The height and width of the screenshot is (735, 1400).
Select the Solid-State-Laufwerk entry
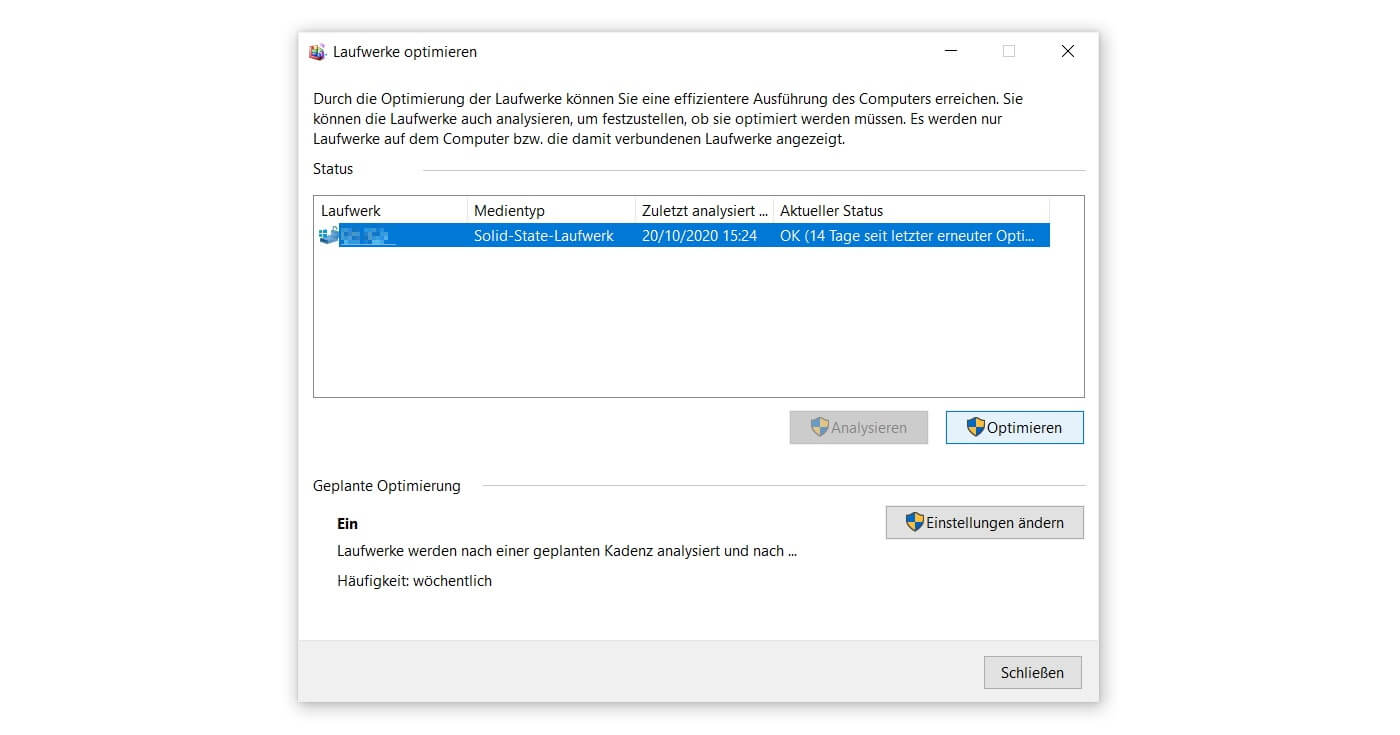(545, 235)
